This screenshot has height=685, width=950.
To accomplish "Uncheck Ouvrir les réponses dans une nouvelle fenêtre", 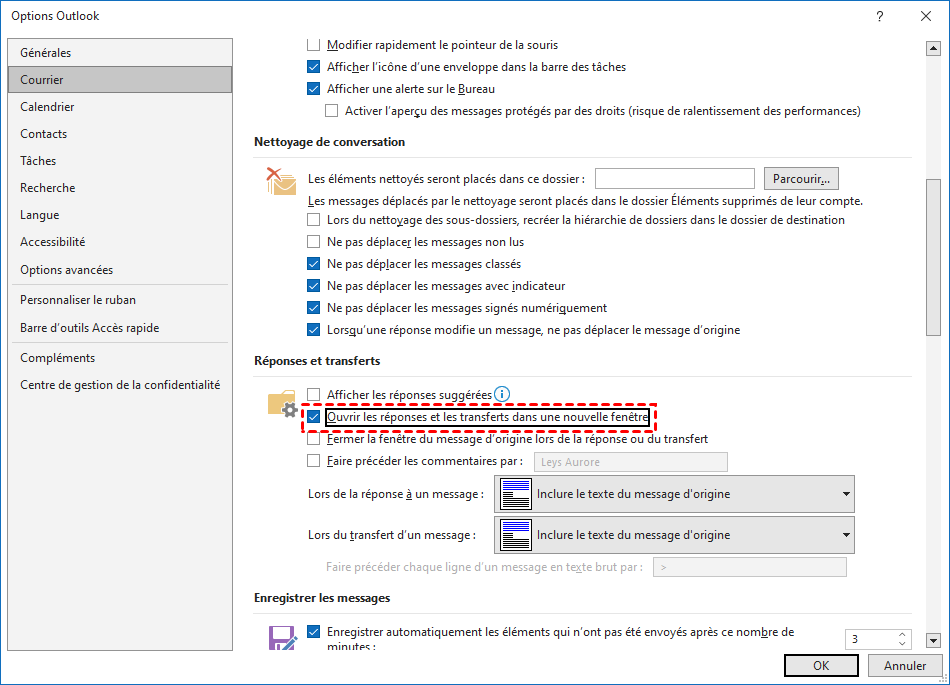I will 313,417.
